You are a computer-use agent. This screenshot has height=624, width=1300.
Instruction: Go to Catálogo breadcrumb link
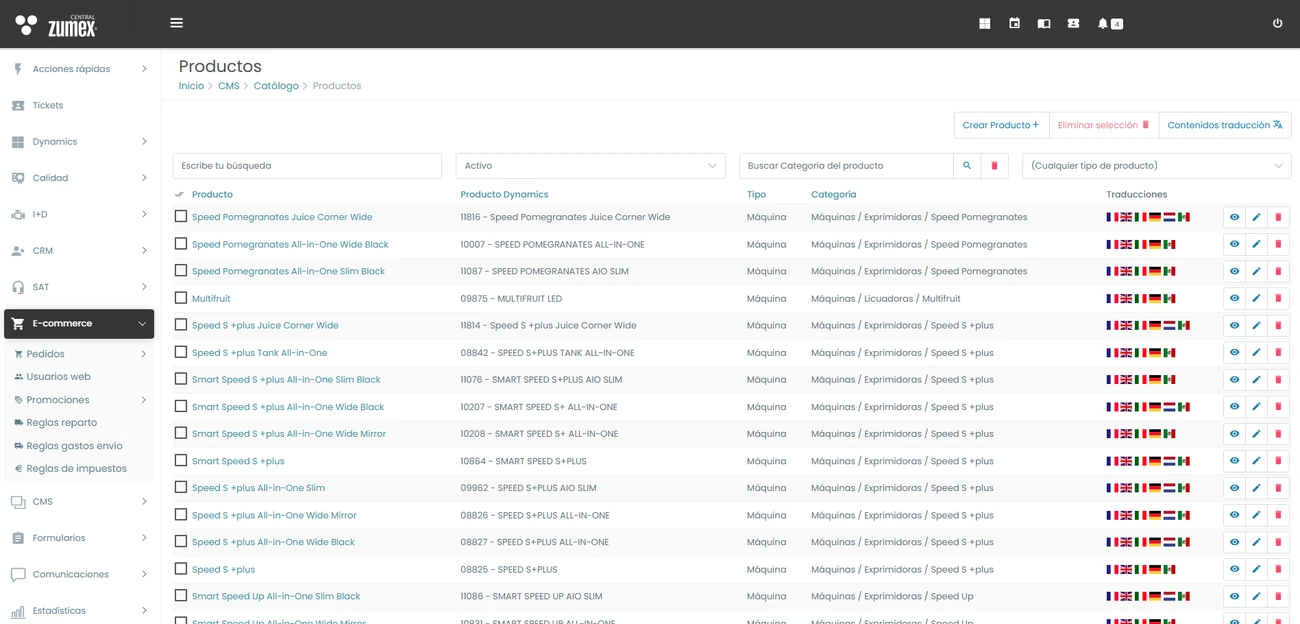276,86
